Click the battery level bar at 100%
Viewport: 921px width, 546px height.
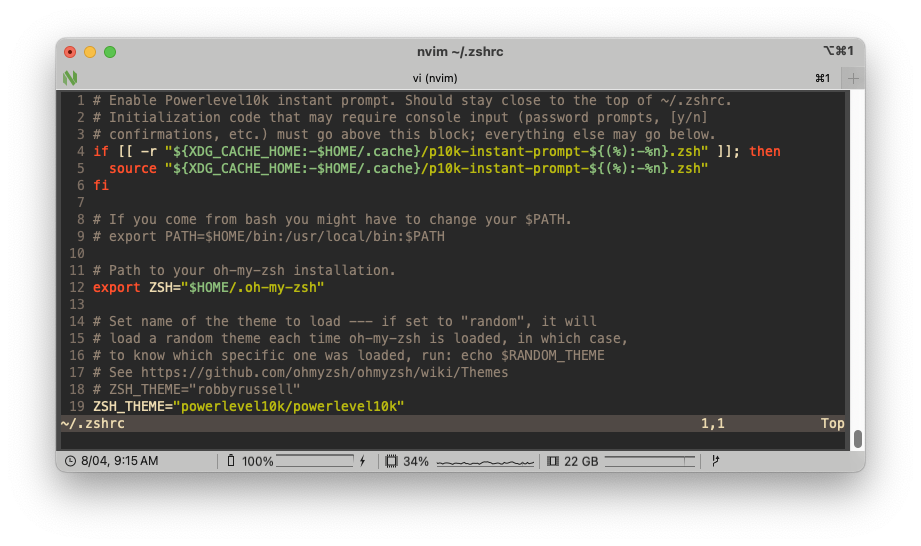[315, 461]
